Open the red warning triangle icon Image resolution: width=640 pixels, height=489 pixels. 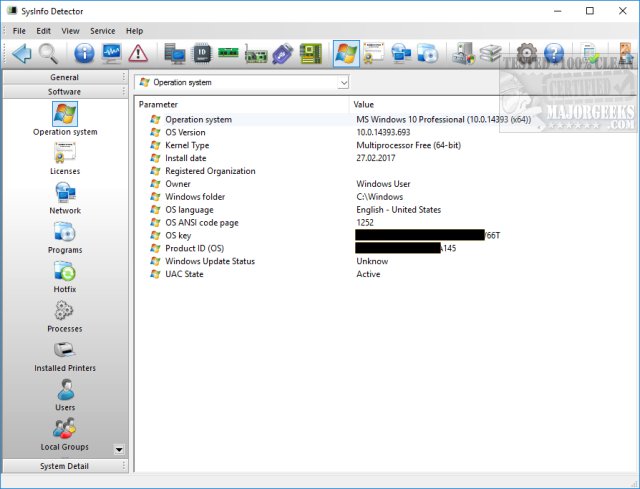click(138, 53)
